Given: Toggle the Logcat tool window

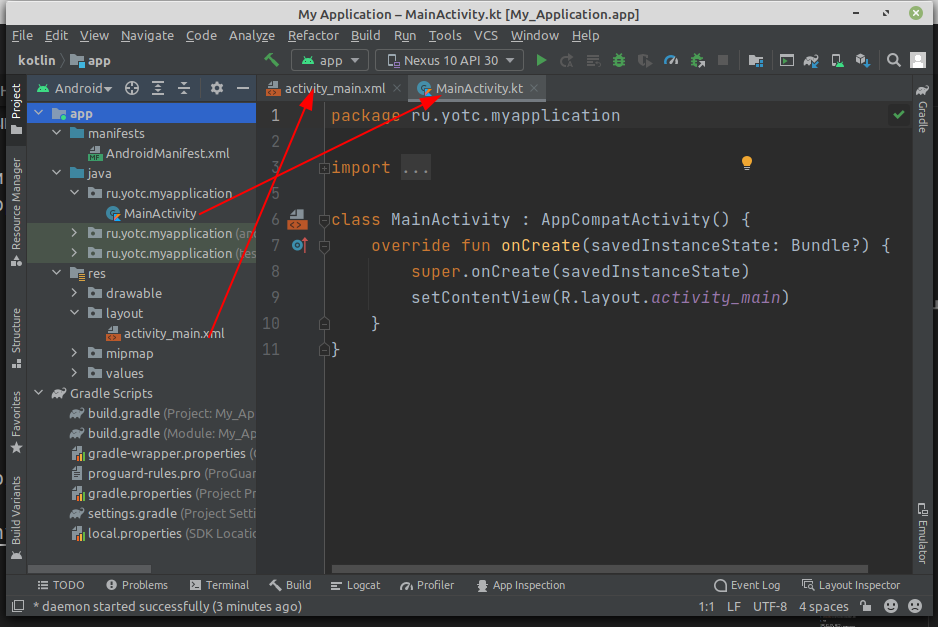Looking at the screenshot, I should (355, 585).
